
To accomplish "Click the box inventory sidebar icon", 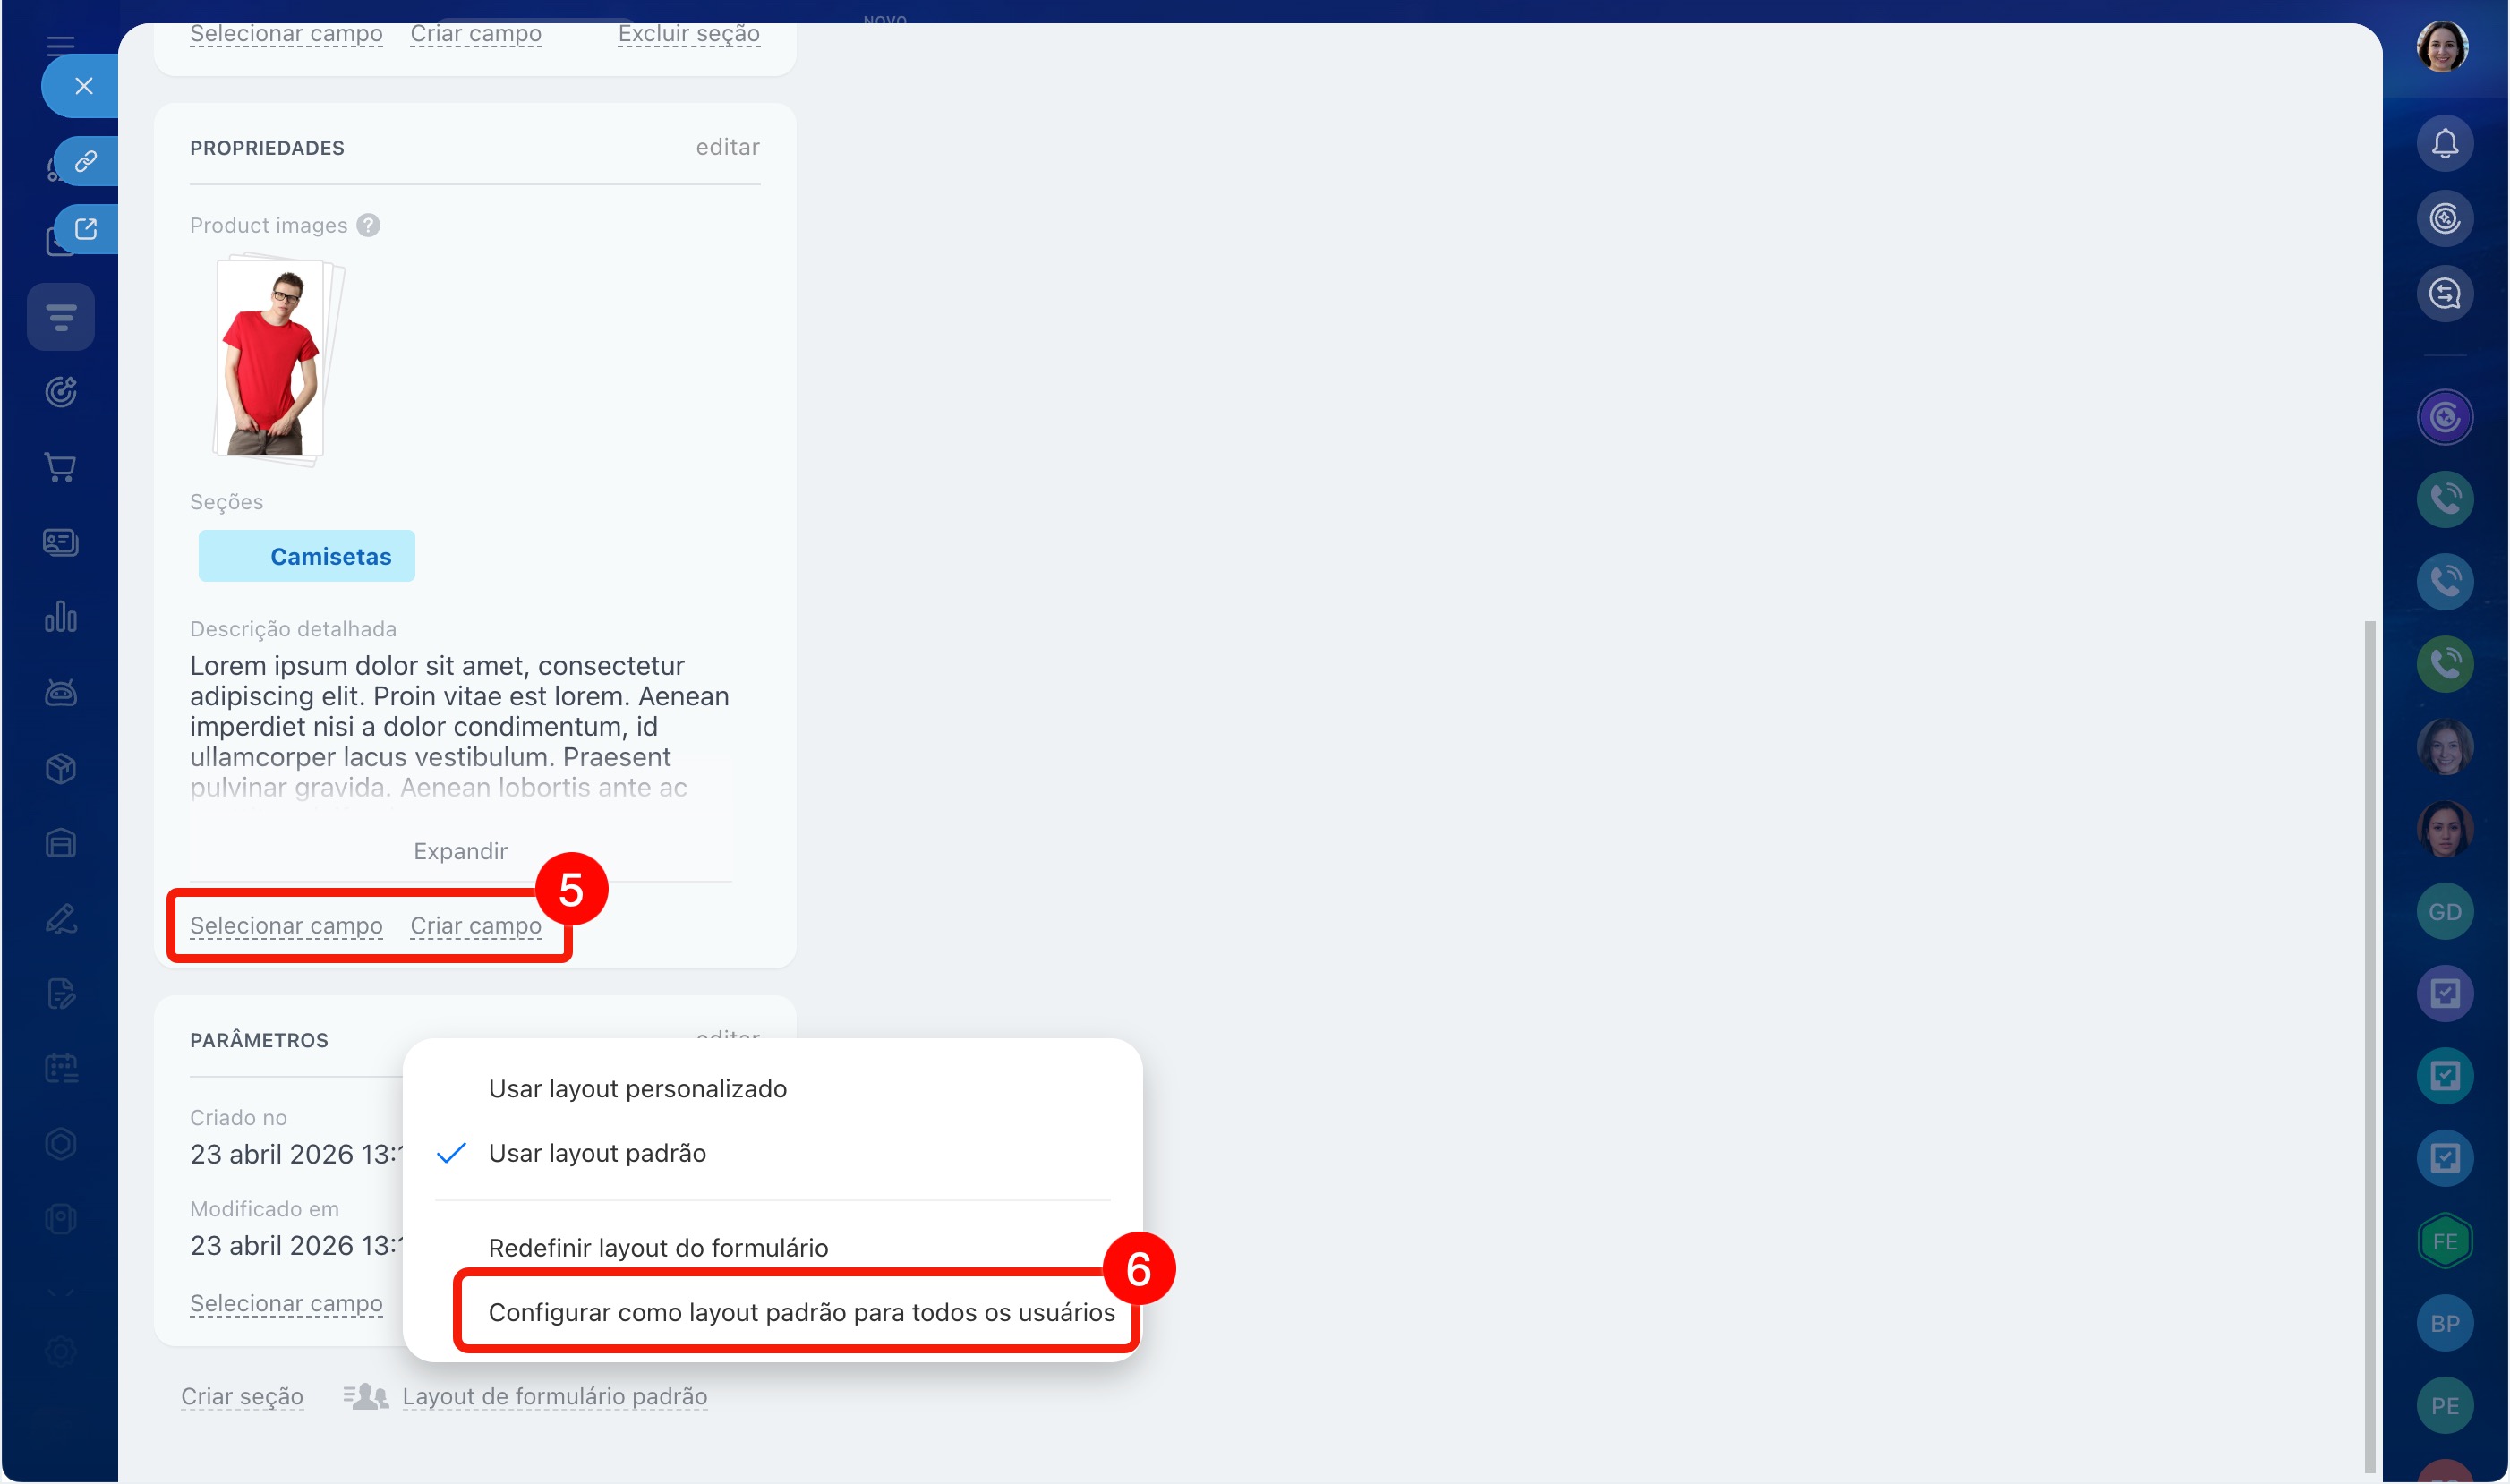I will [x=61, y=768].
